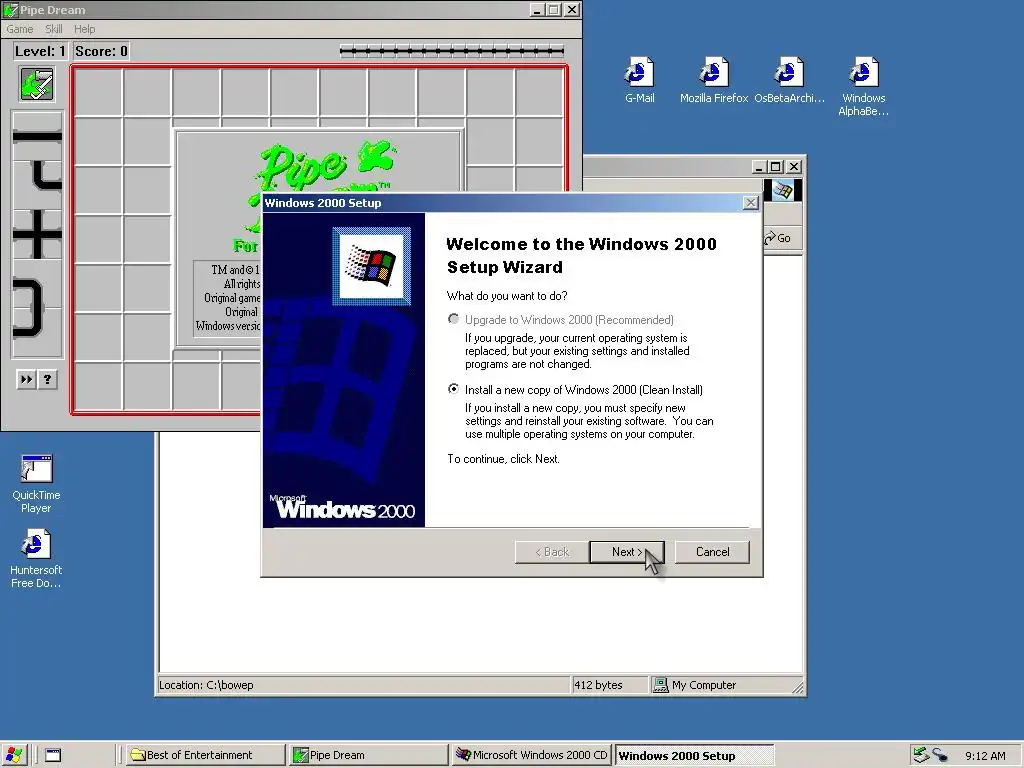
Task: Switch to Windows 2000 Setup taskbar item
Action: pos(694,756)
